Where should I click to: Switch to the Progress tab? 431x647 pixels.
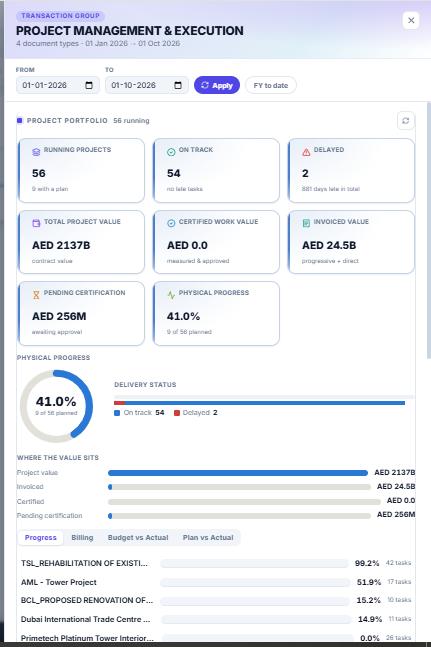point(40,538)
